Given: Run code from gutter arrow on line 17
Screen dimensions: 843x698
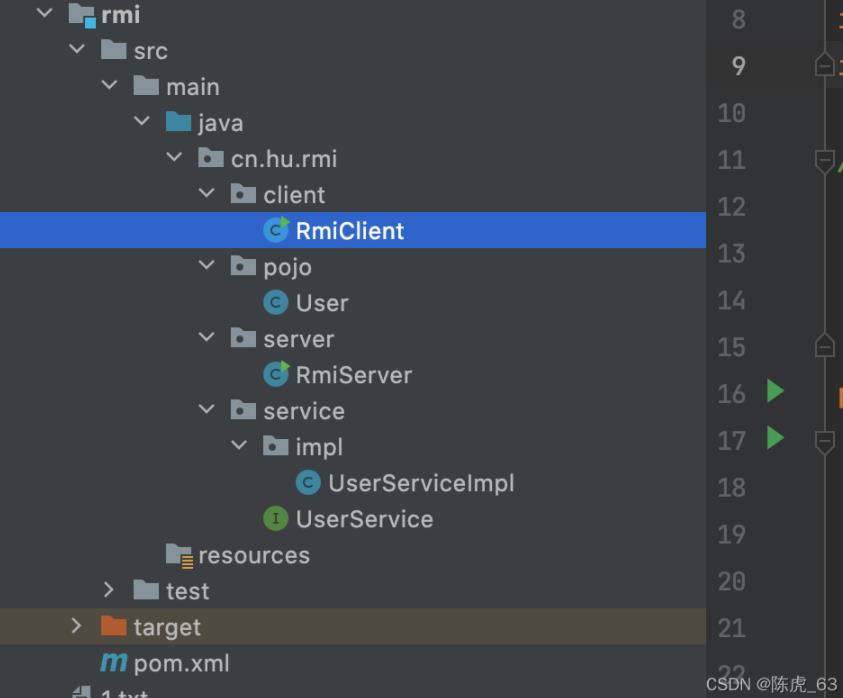Looking at the screenshot, I should point(775,438).
